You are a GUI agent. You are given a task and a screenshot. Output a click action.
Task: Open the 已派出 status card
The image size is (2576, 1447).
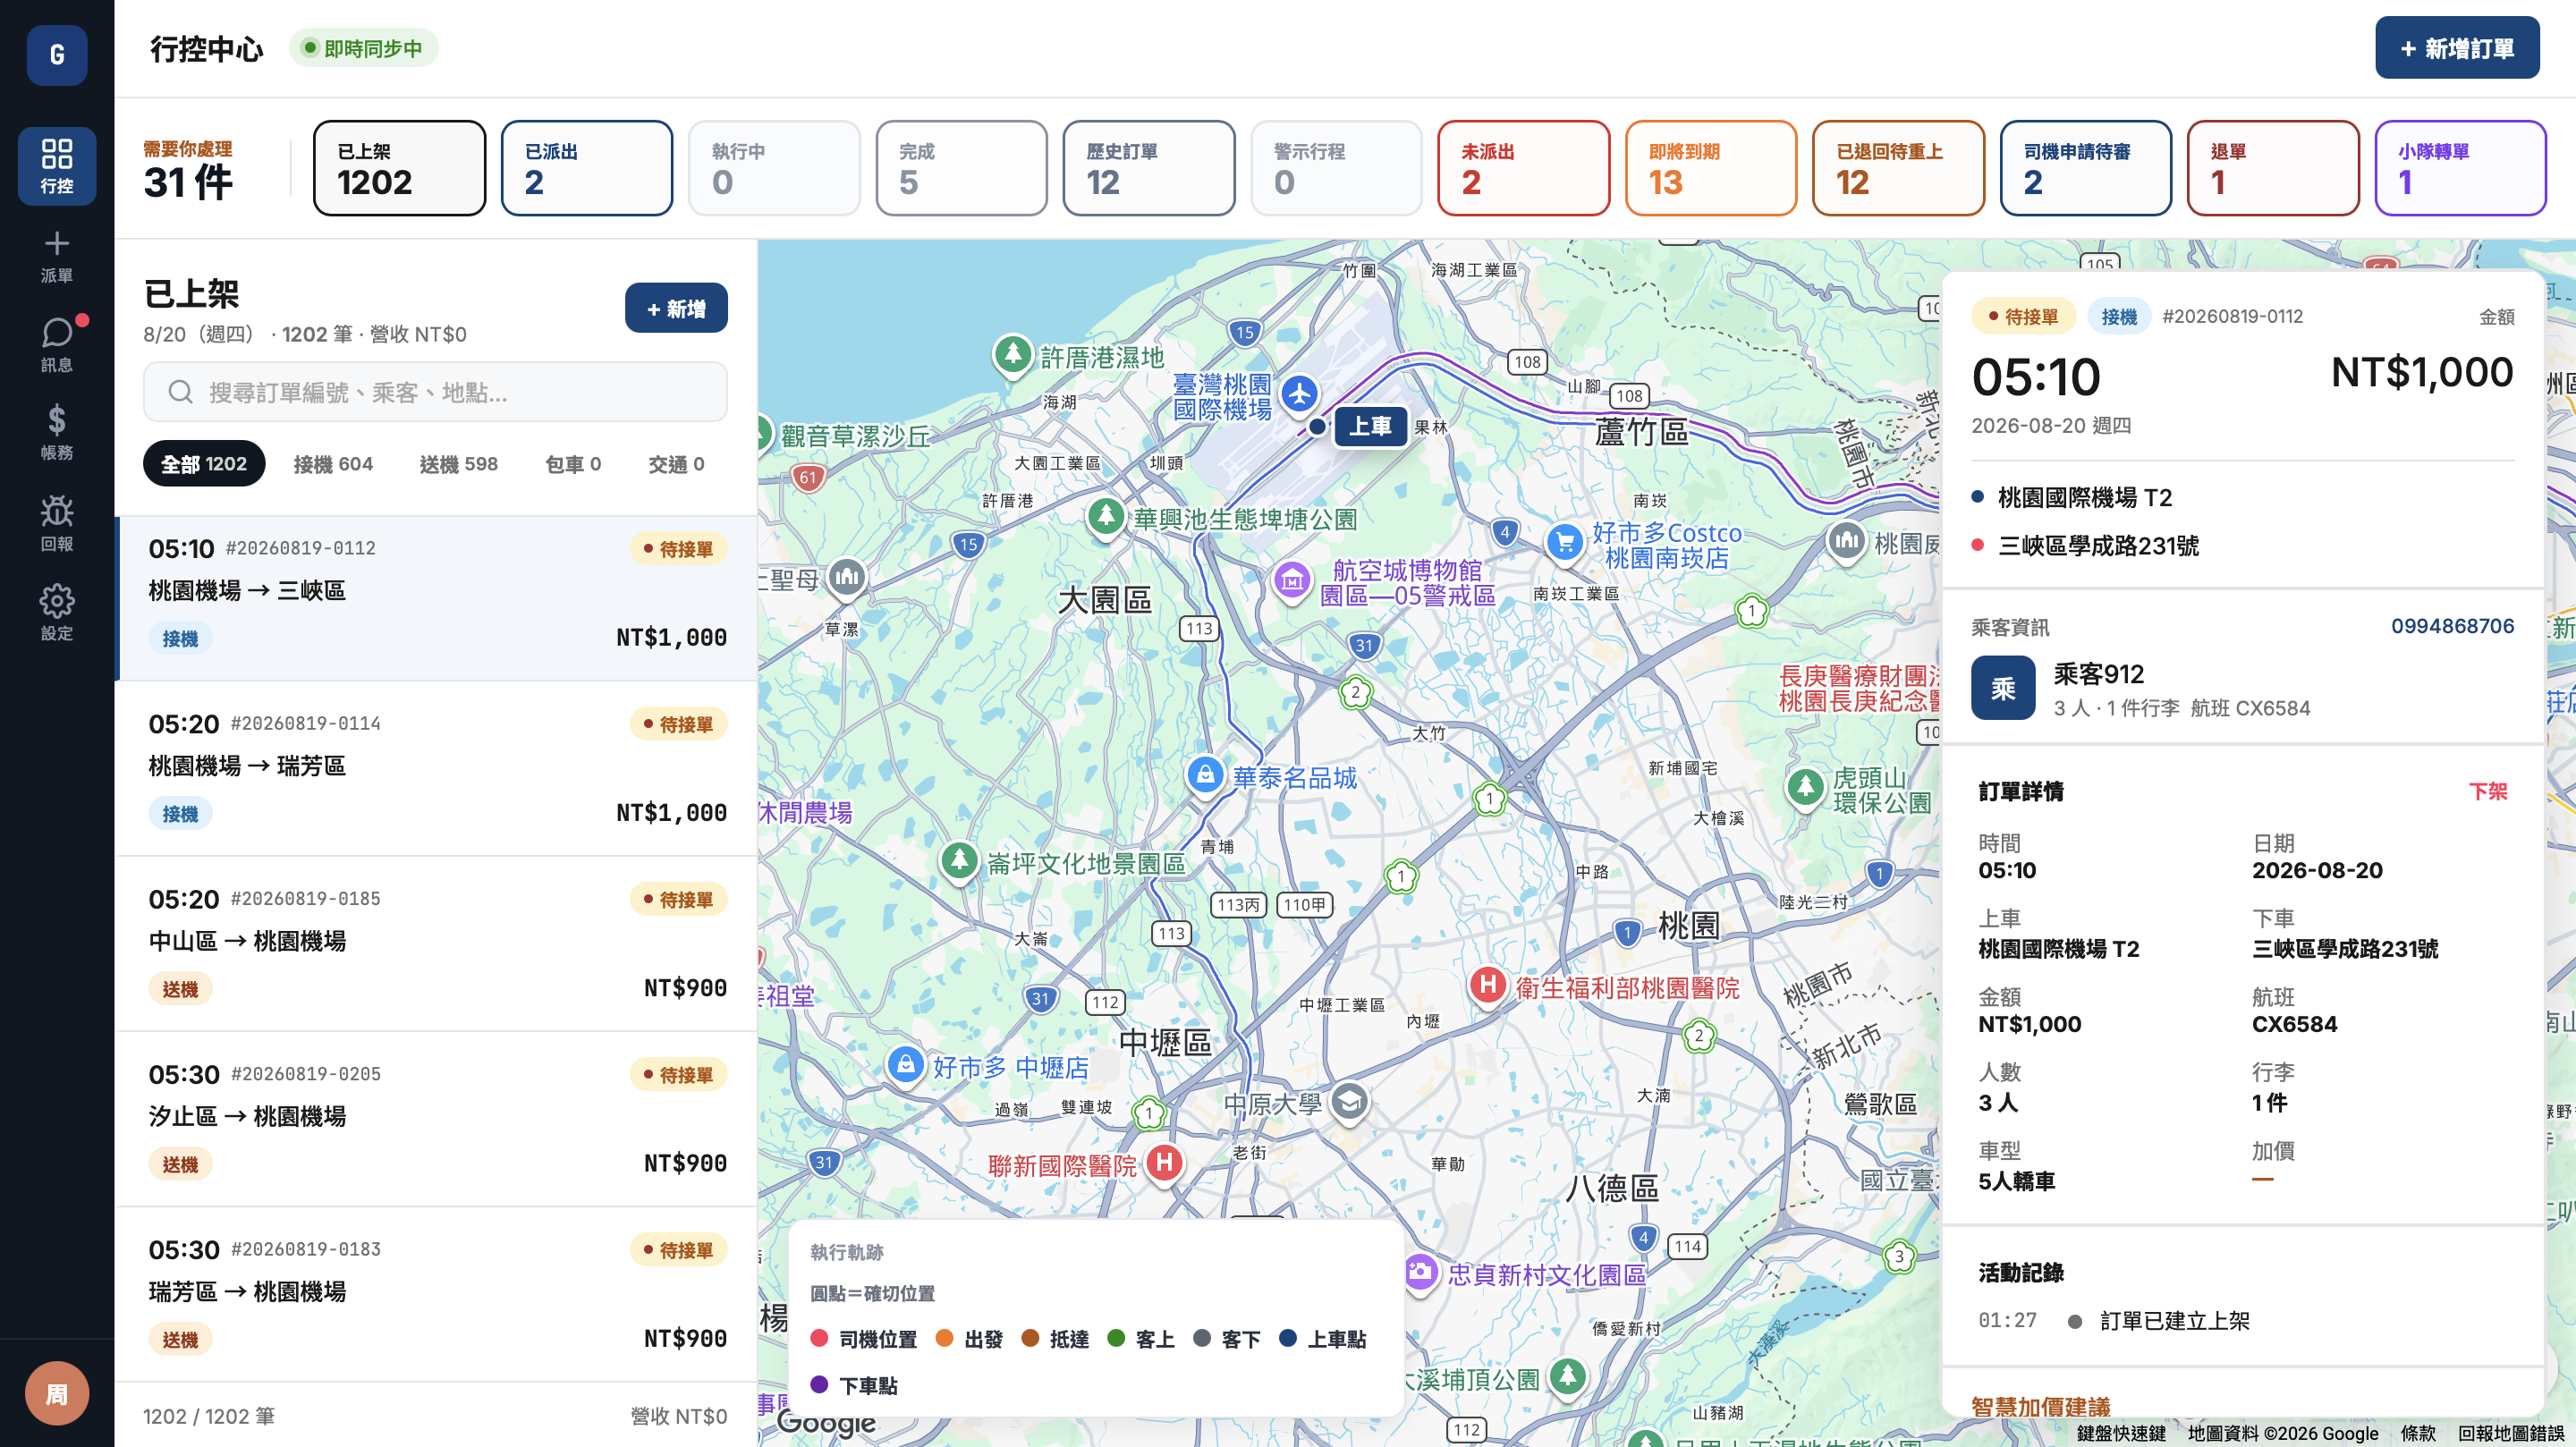pyautogui.click(x=587, y=168)
